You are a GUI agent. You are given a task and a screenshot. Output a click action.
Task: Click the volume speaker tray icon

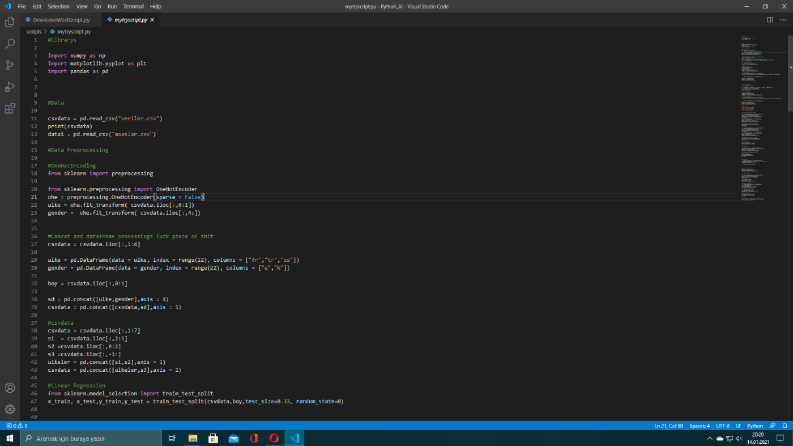739,438
